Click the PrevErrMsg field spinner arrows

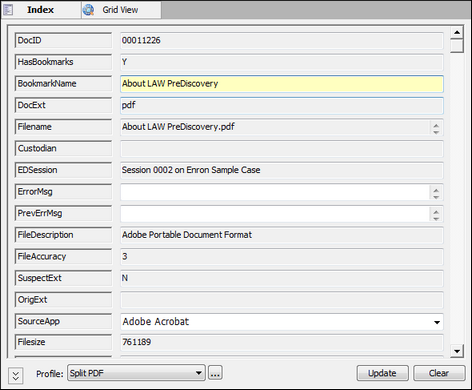point(436,214)
